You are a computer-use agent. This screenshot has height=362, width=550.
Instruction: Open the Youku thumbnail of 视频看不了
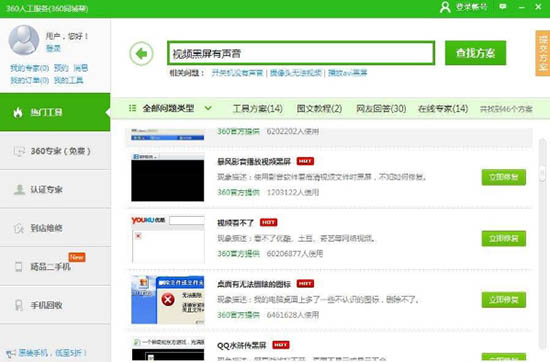(x=168, y=239)
